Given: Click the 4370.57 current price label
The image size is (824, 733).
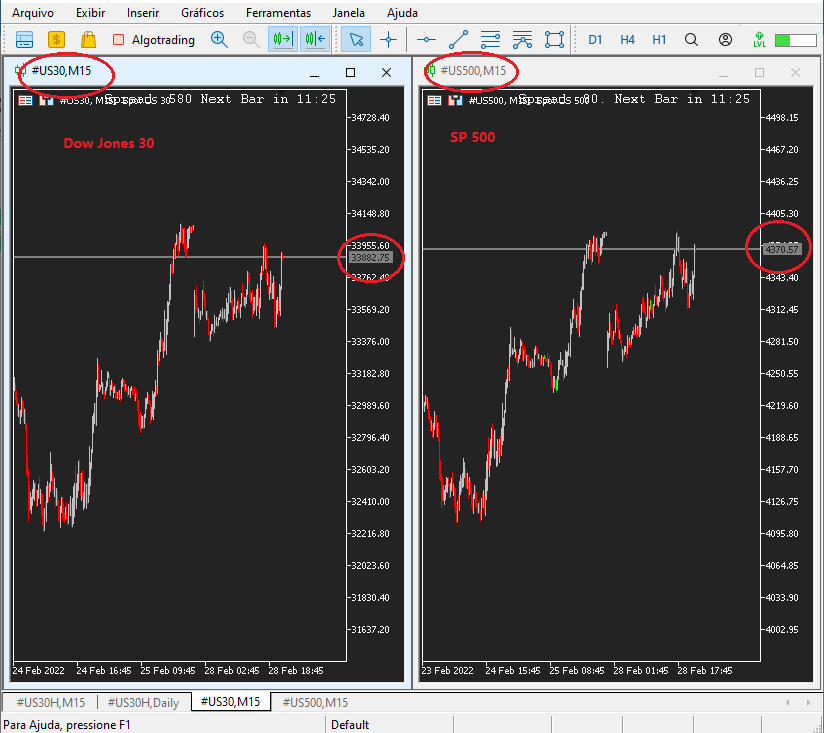Looking at the screenshot, I should click(782, 249).
